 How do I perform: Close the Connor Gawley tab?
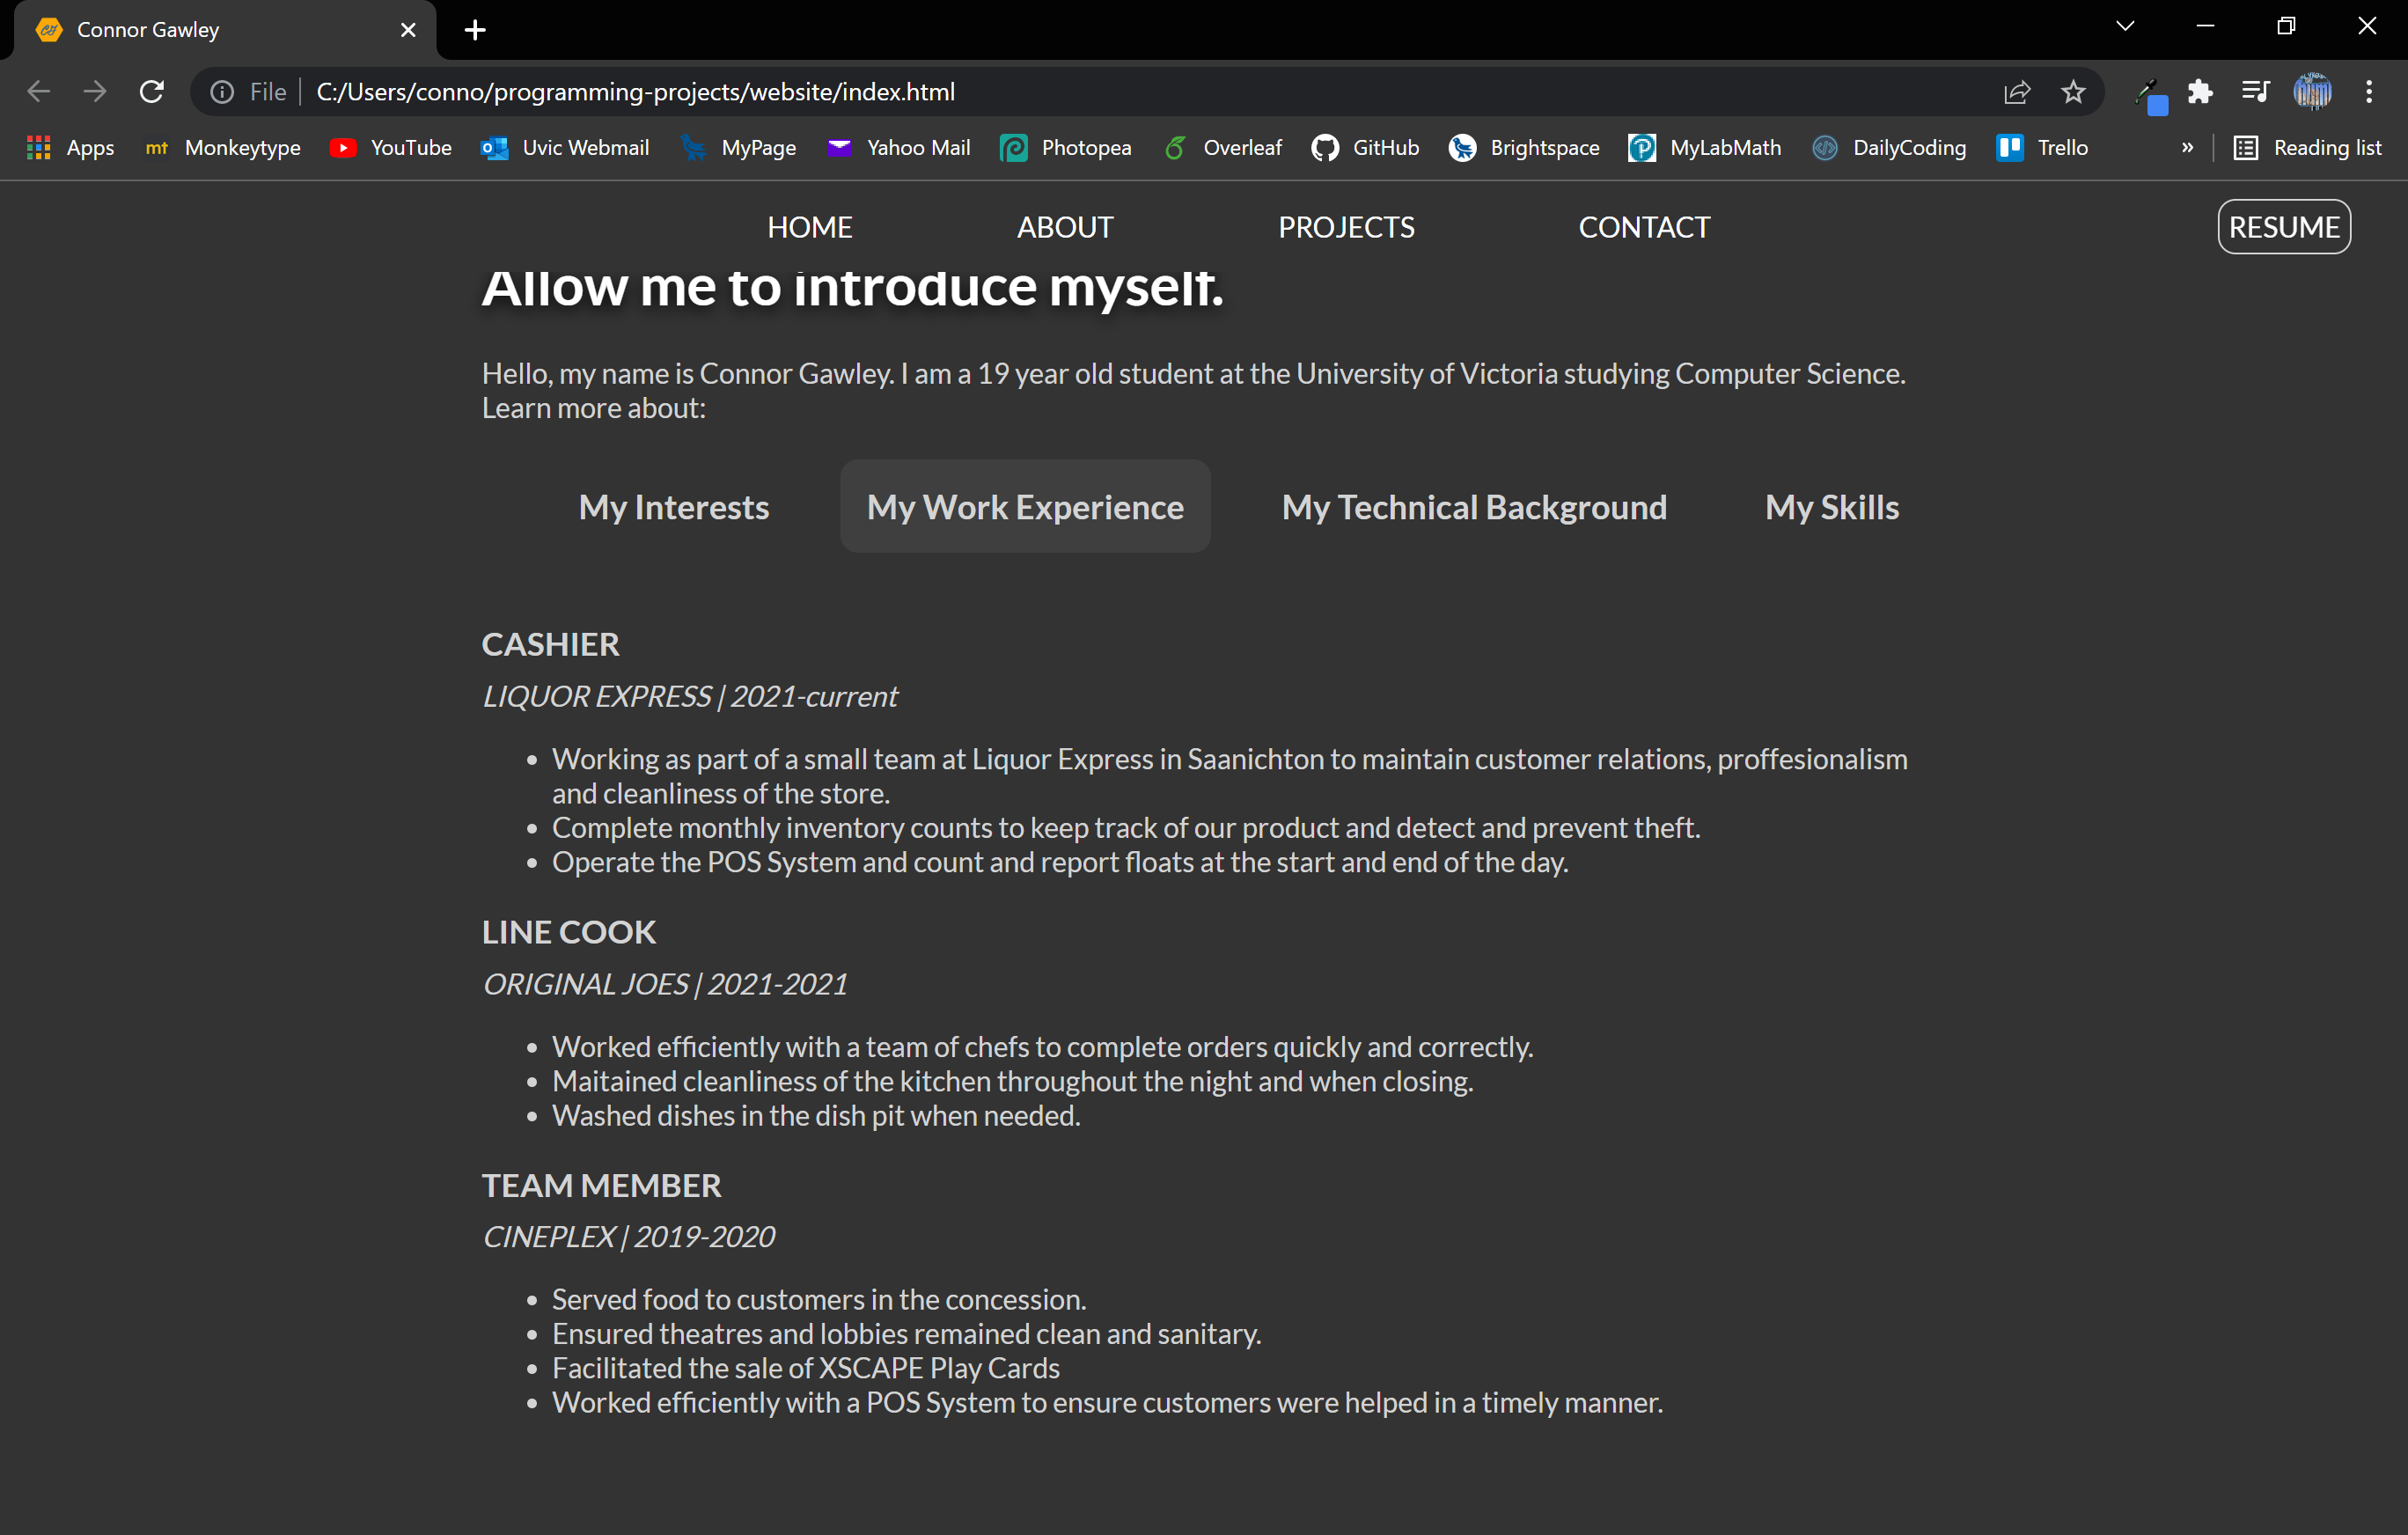click(408, 30)
